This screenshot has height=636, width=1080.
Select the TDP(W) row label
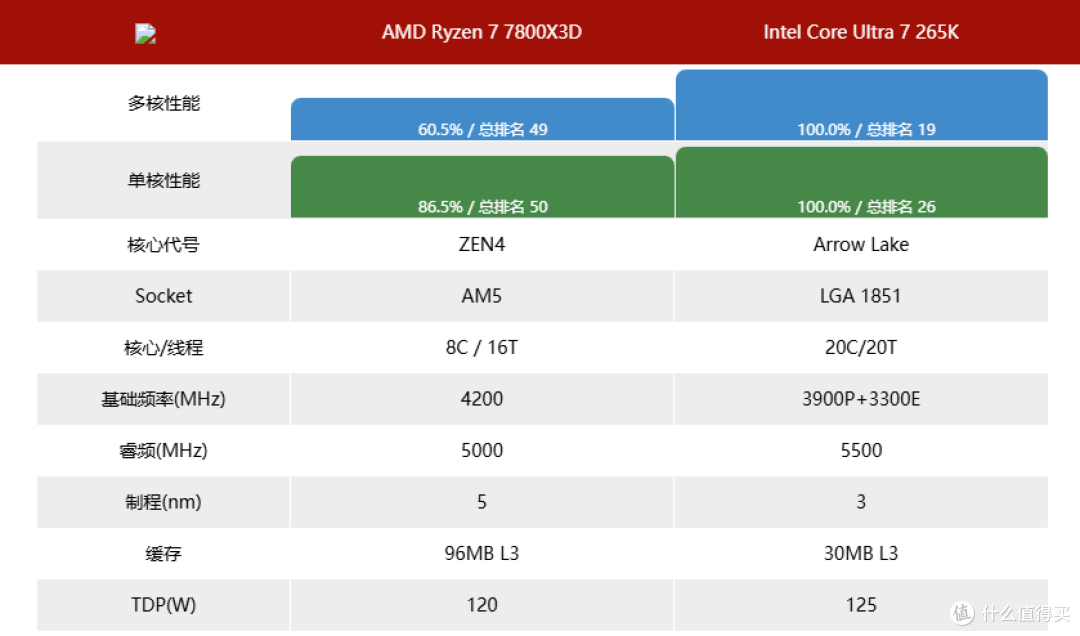(x=164, y=605)
